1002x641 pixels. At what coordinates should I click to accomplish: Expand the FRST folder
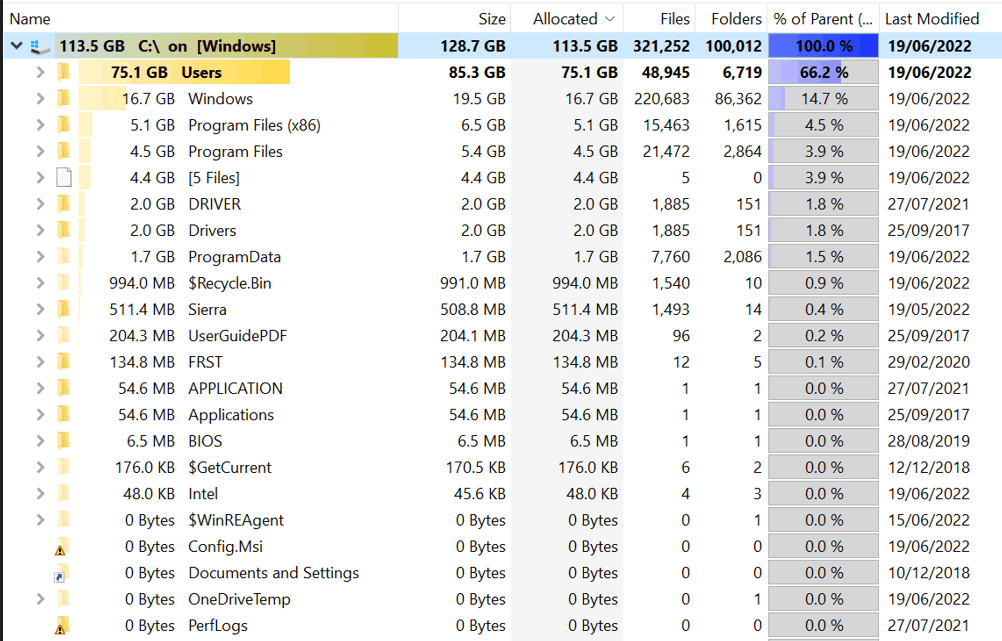pos(40,362)
